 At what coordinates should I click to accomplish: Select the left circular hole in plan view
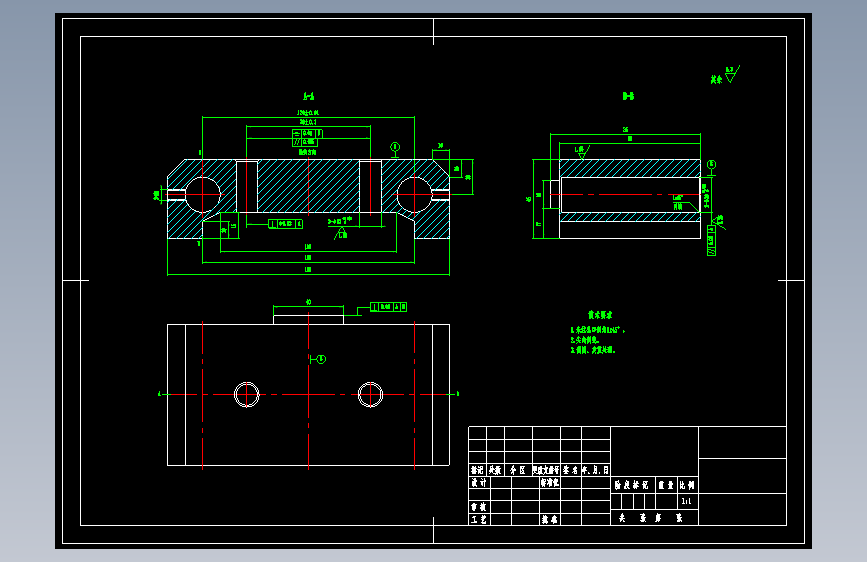[247, 394]
